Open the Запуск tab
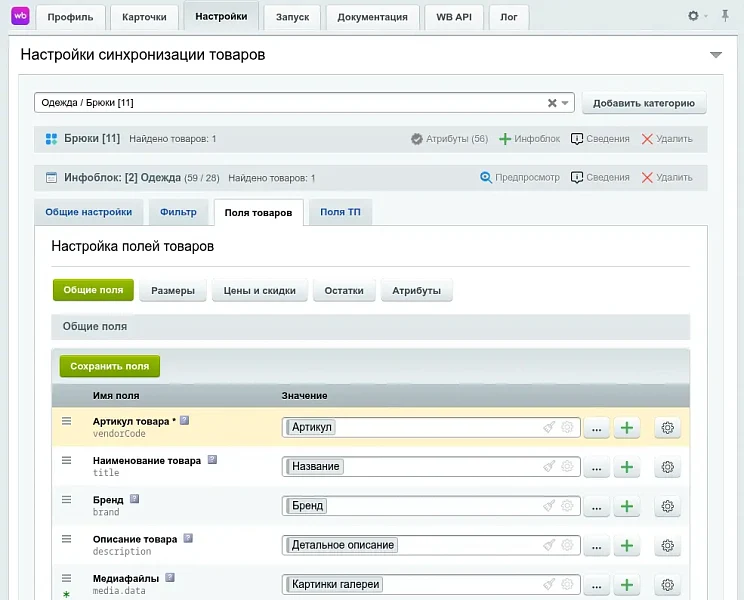 pos(292,17)
